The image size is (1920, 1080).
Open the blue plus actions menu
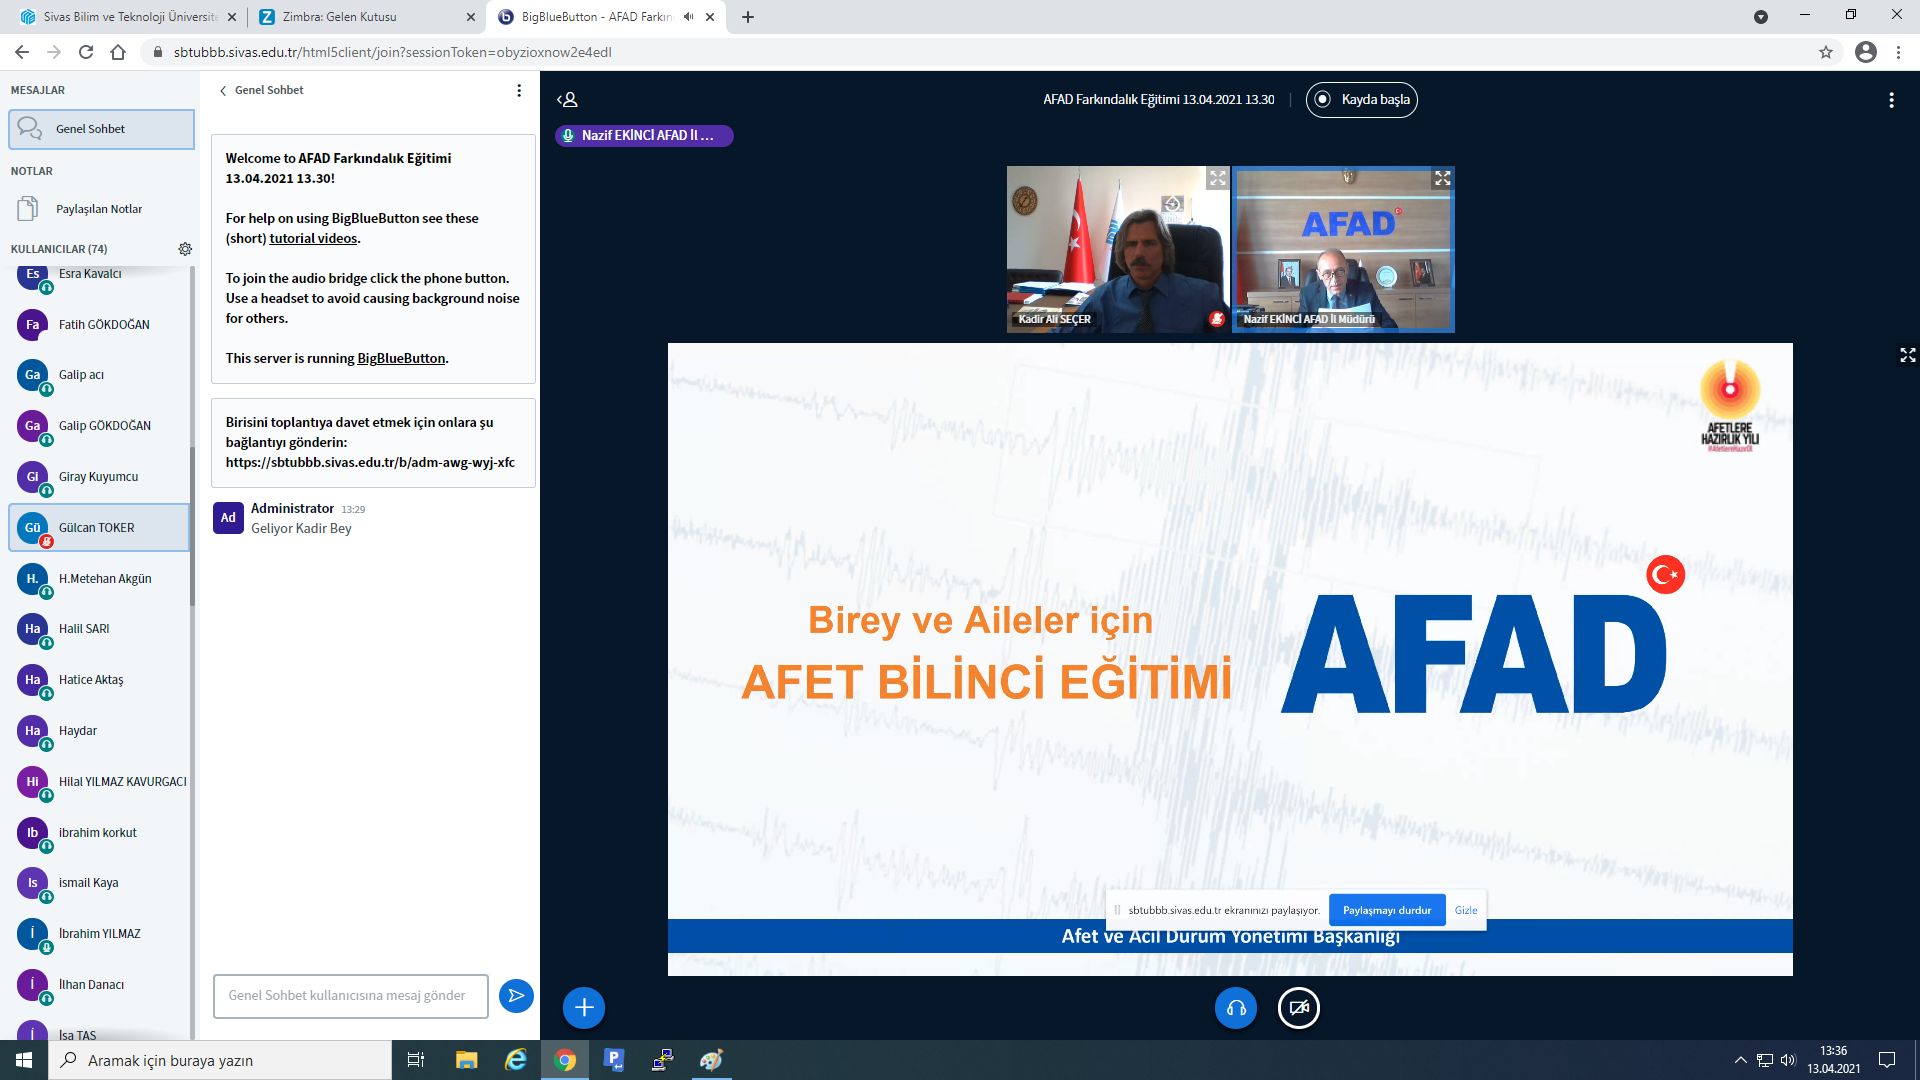click(x=584, y=1008)
